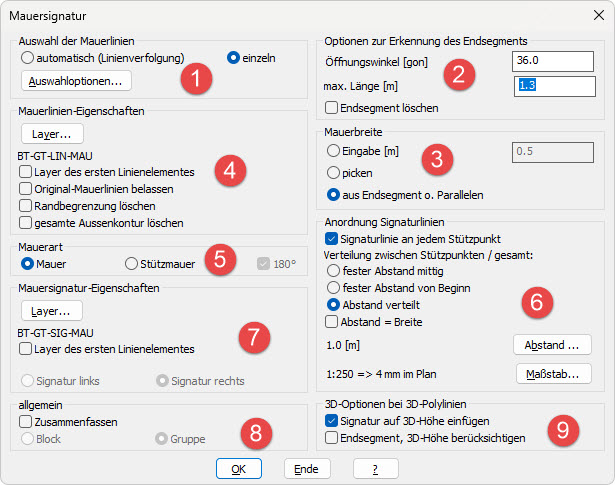Enable 'Original-Mauerlinien belassen' checkbox
Screen dimensions: 615x485
25,189
